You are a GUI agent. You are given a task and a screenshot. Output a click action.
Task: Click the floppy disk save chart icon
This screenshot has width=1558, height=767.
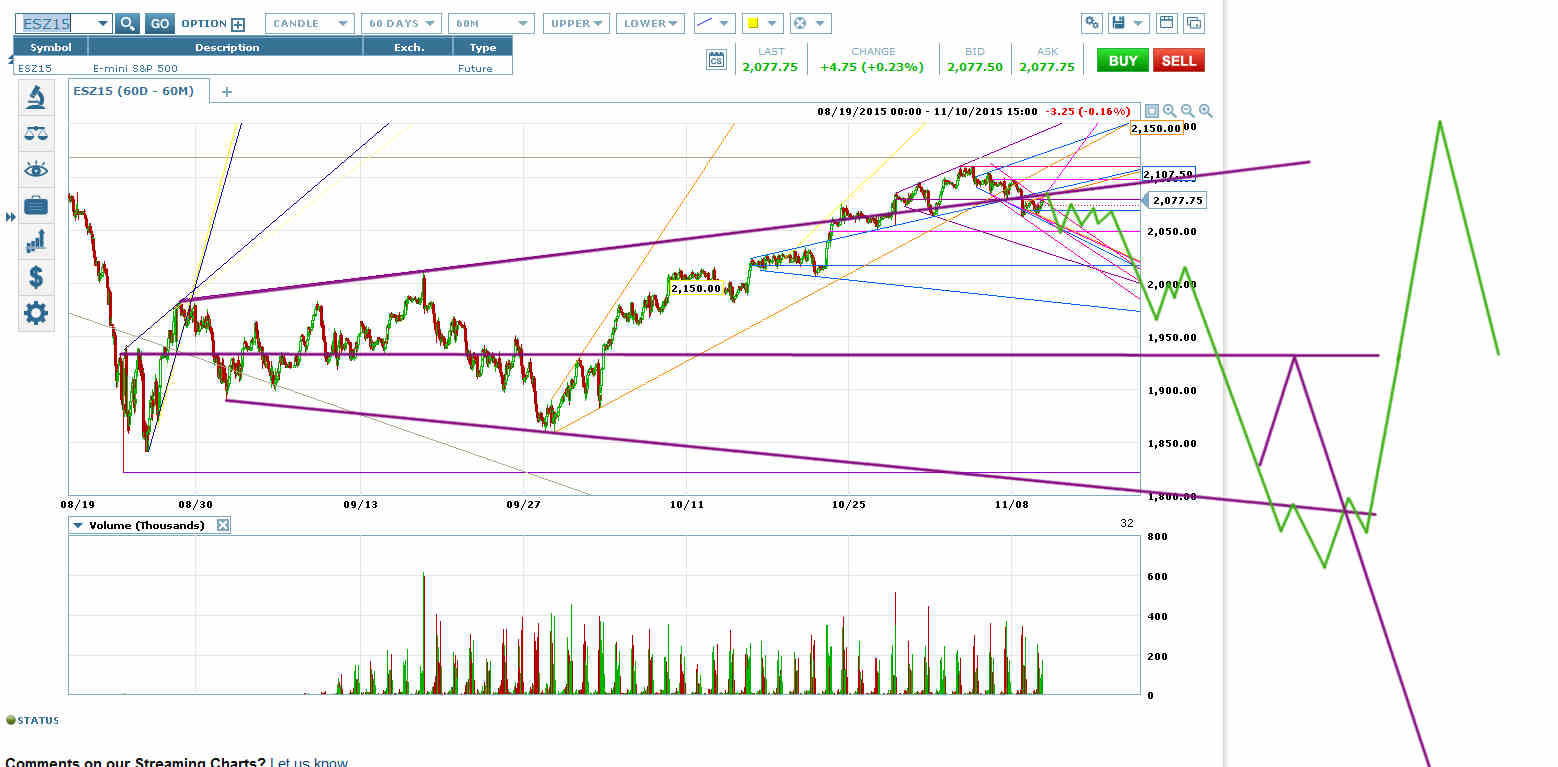coord(1120,23)
